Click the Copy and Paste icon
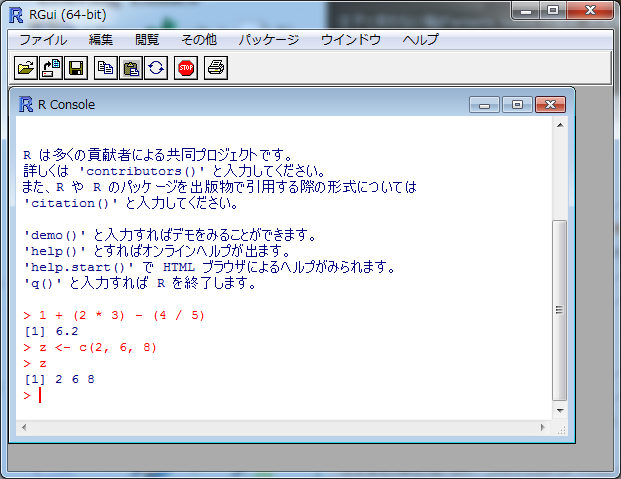621x479 pixels. pos(156,68)
